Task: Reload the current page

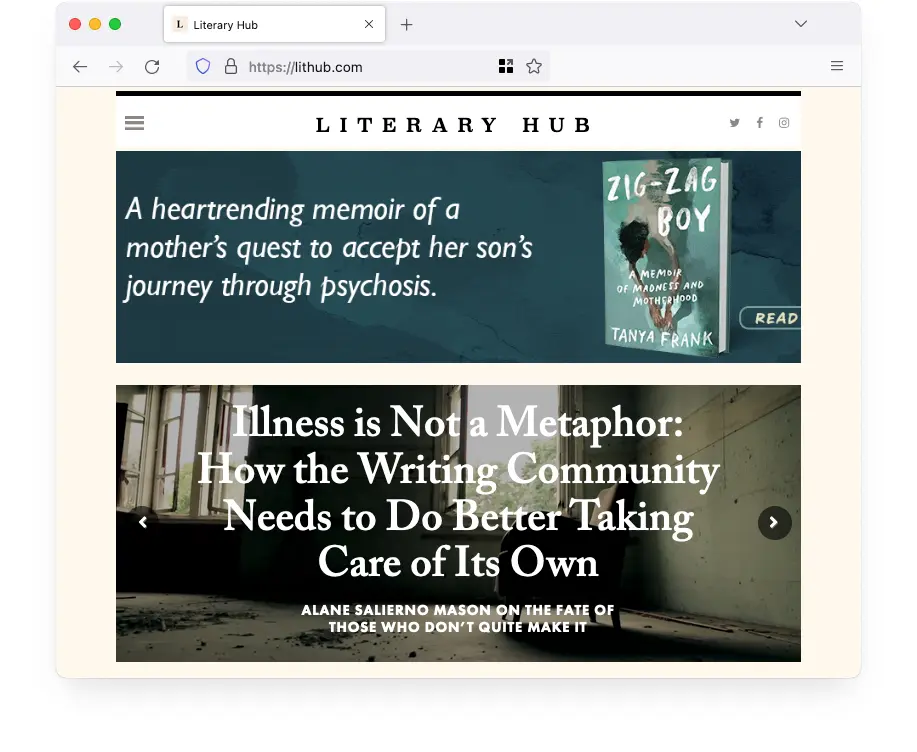Action: coord(152,67)
